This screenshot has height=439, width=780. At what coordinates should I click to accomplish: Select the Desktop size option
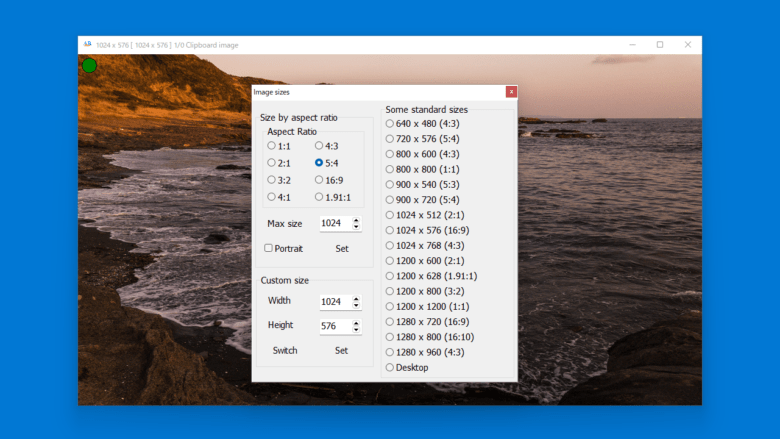click(x=407, y=367)
